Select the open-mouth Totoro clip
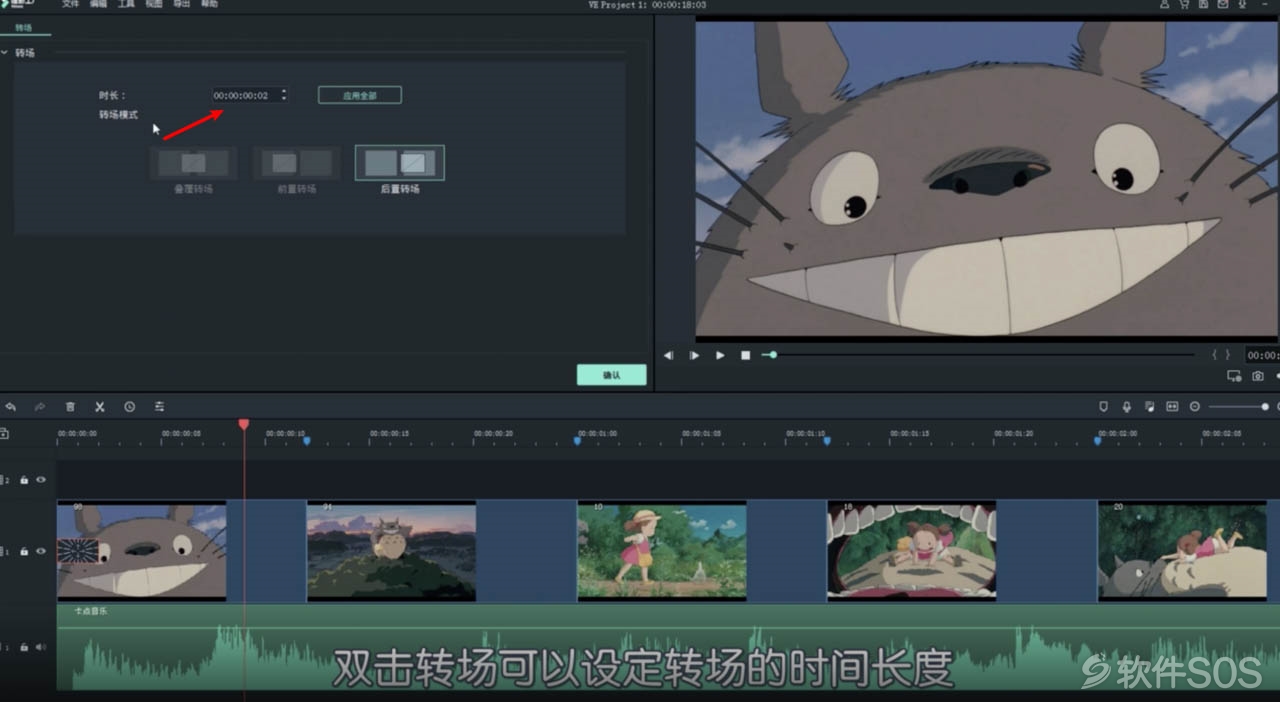The image size is (1280, 702). pos(911,550)
